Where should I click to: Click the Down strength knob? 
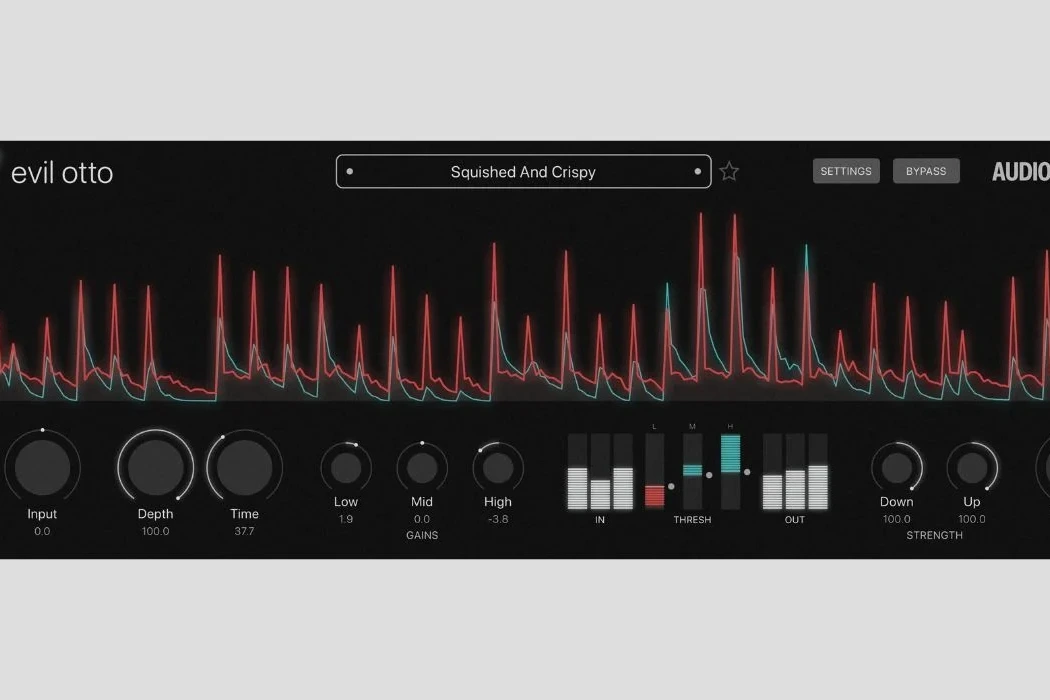[897, 467]
